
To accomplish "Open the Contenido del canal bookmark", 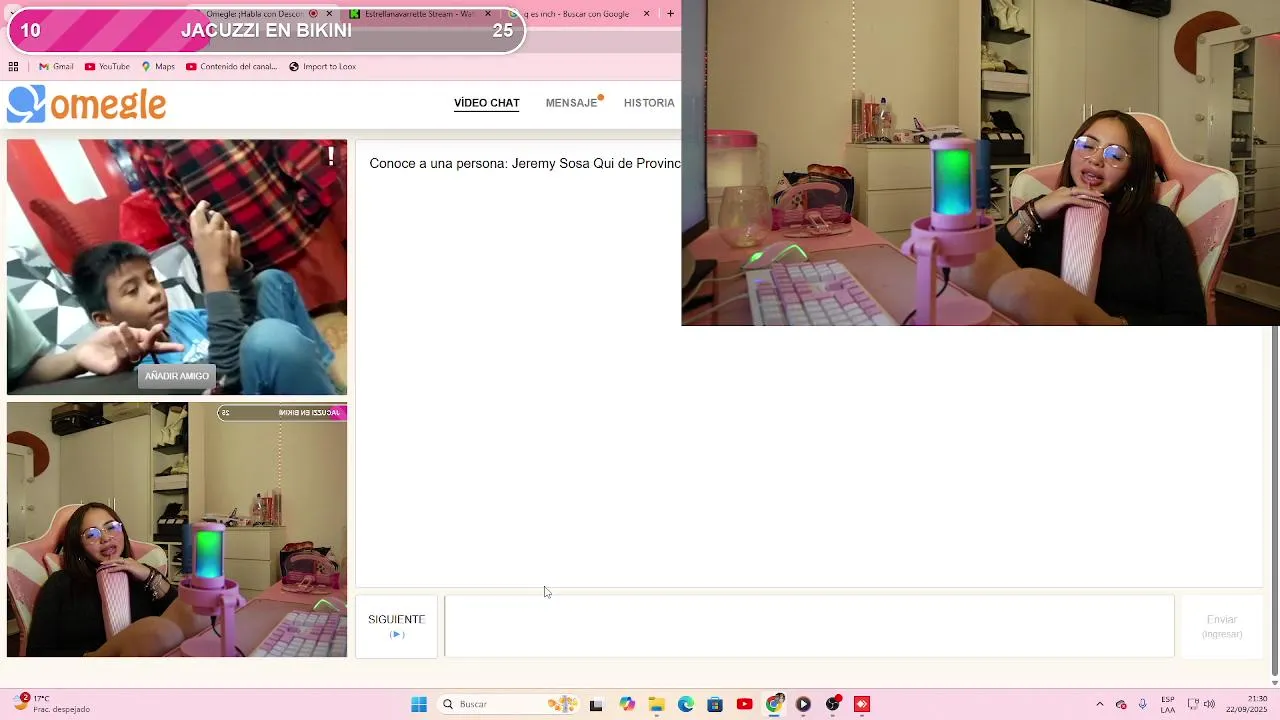I will tap(231, 67).
